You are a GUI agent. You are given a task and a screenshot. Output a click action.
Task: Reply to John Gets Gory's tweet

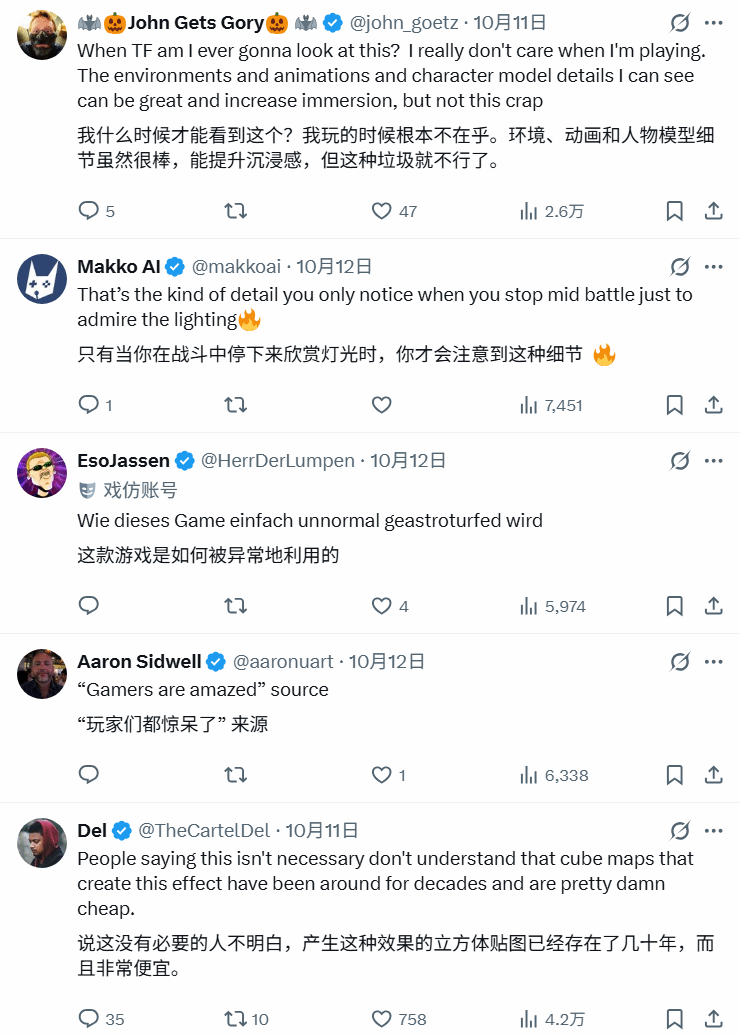(89, 211)
